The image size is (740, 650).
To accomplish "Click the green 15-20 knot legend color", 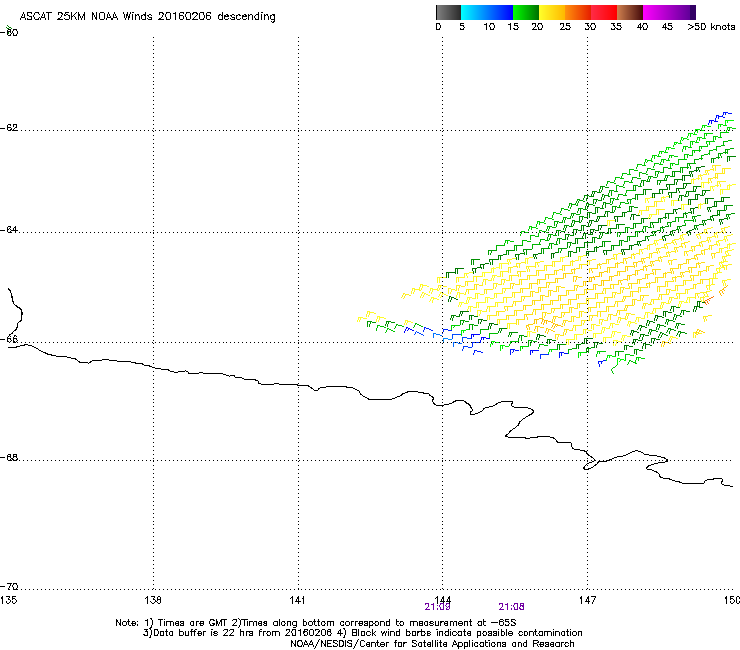I will [526, 12].
